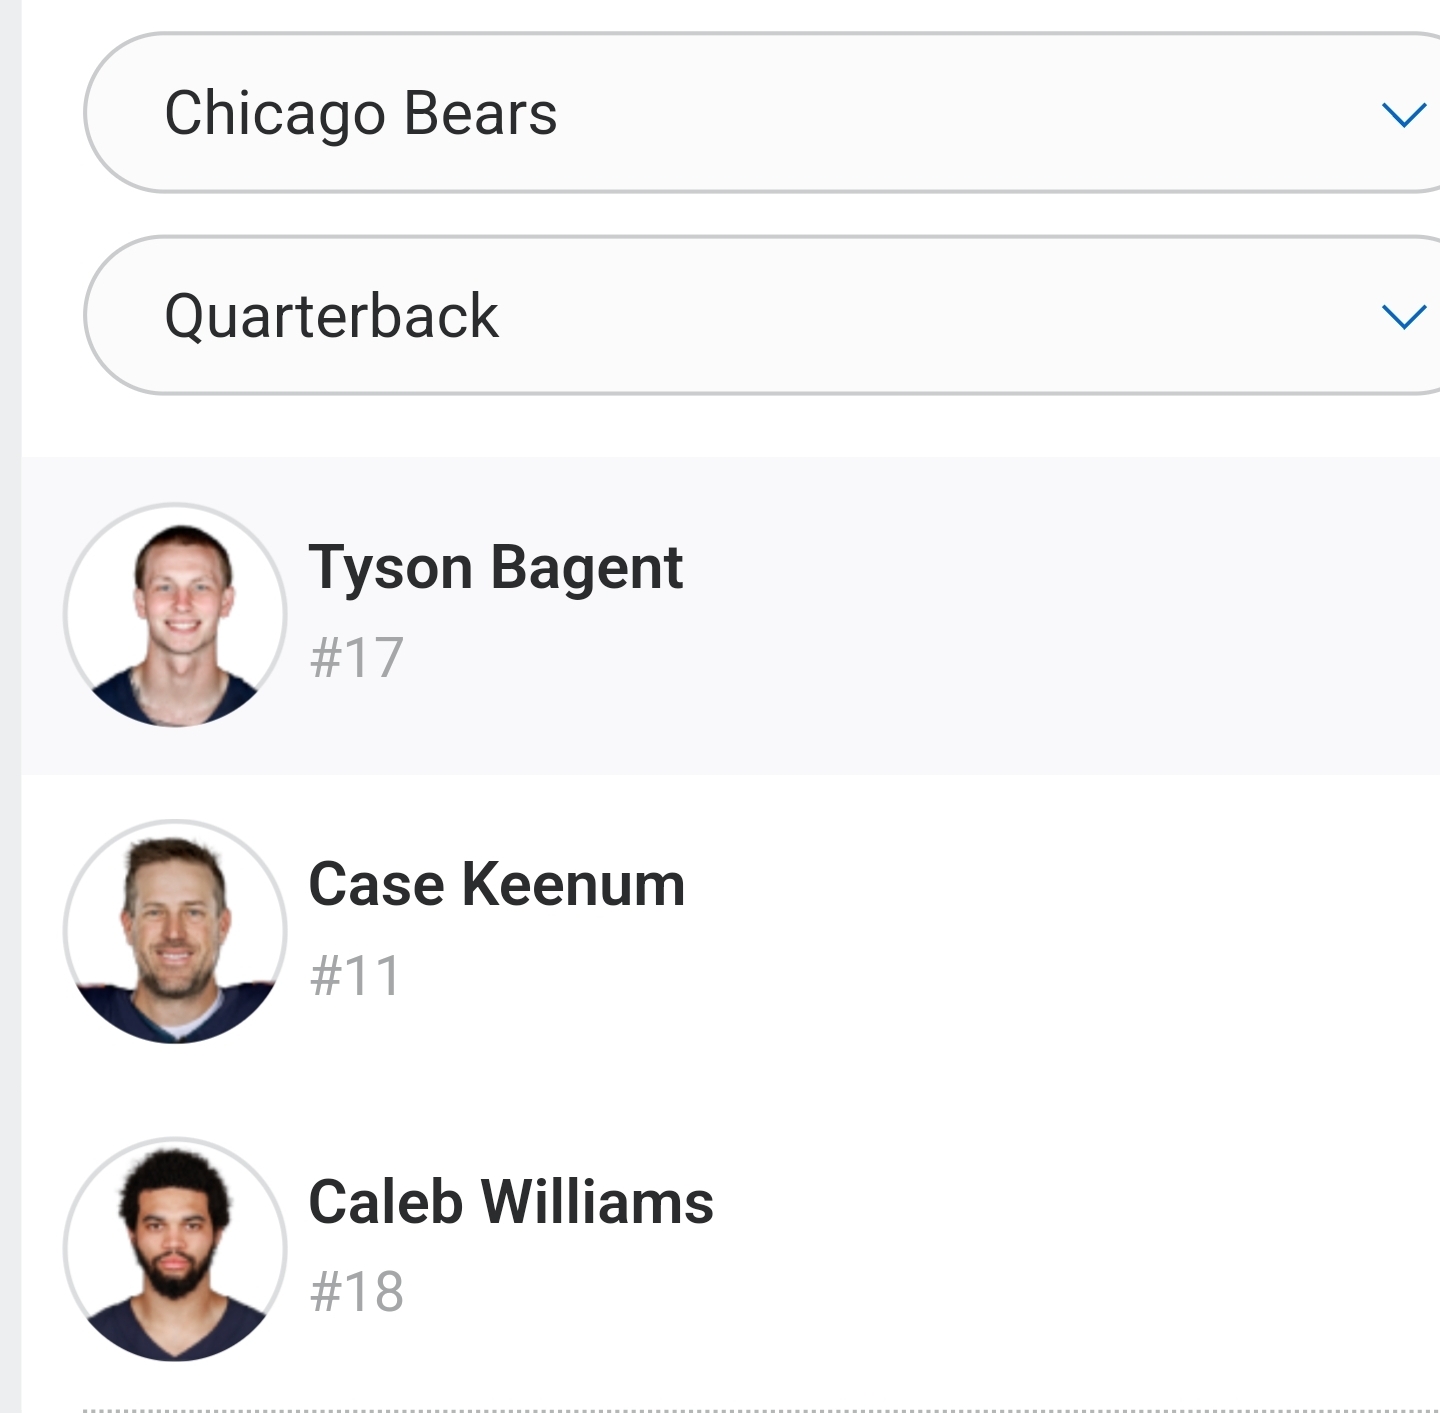Open Case Keenum's player name link

tap(496, 885)
